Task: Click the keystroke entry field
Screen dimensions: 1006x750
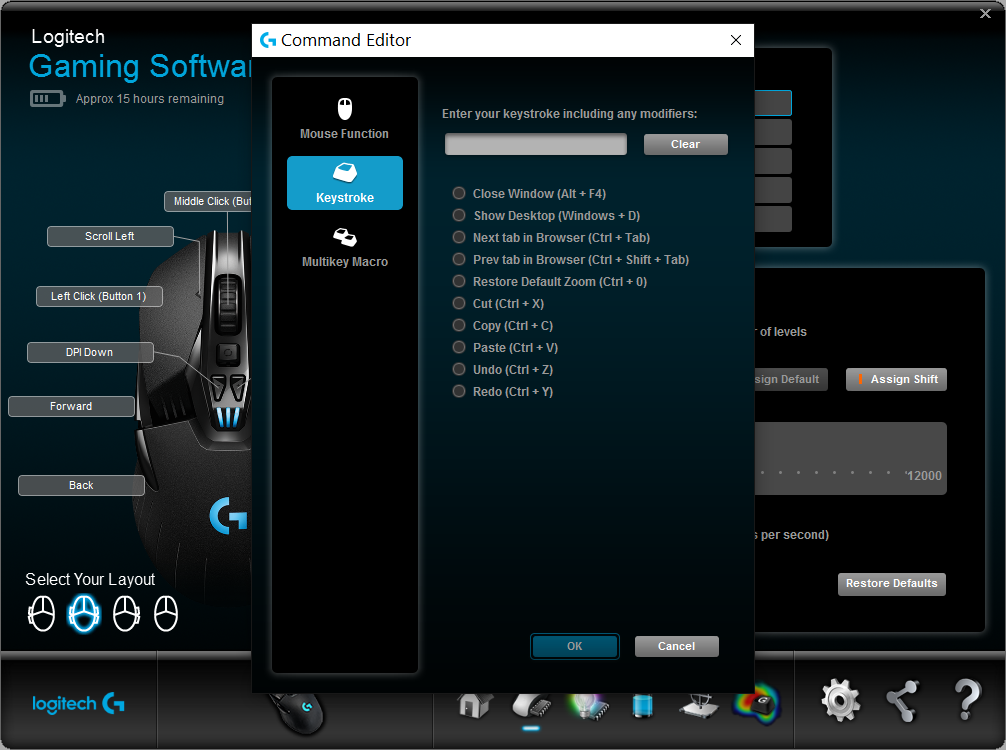Action: (x=536, y=144)
